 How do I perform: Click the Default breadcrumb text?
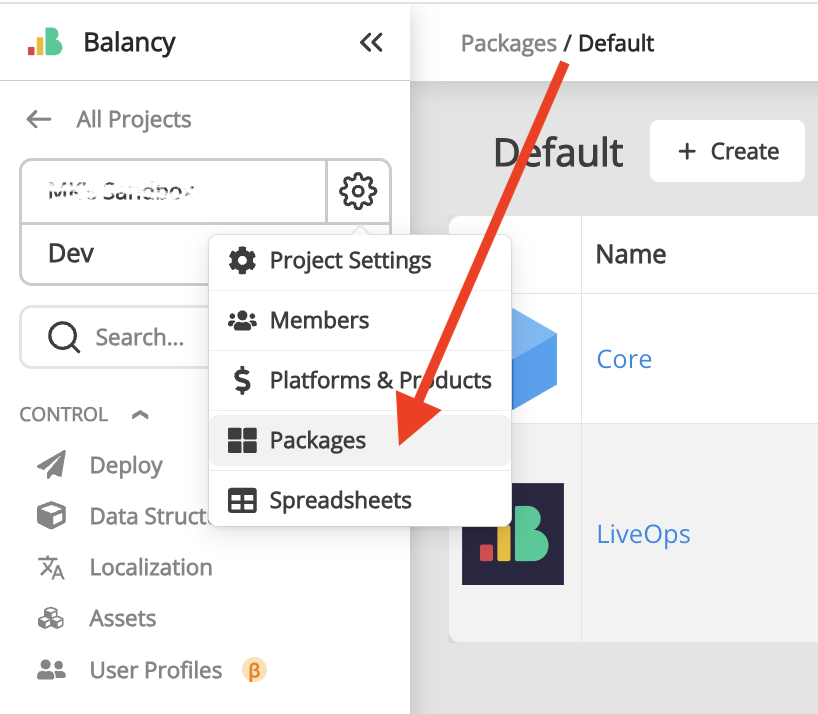616,43
